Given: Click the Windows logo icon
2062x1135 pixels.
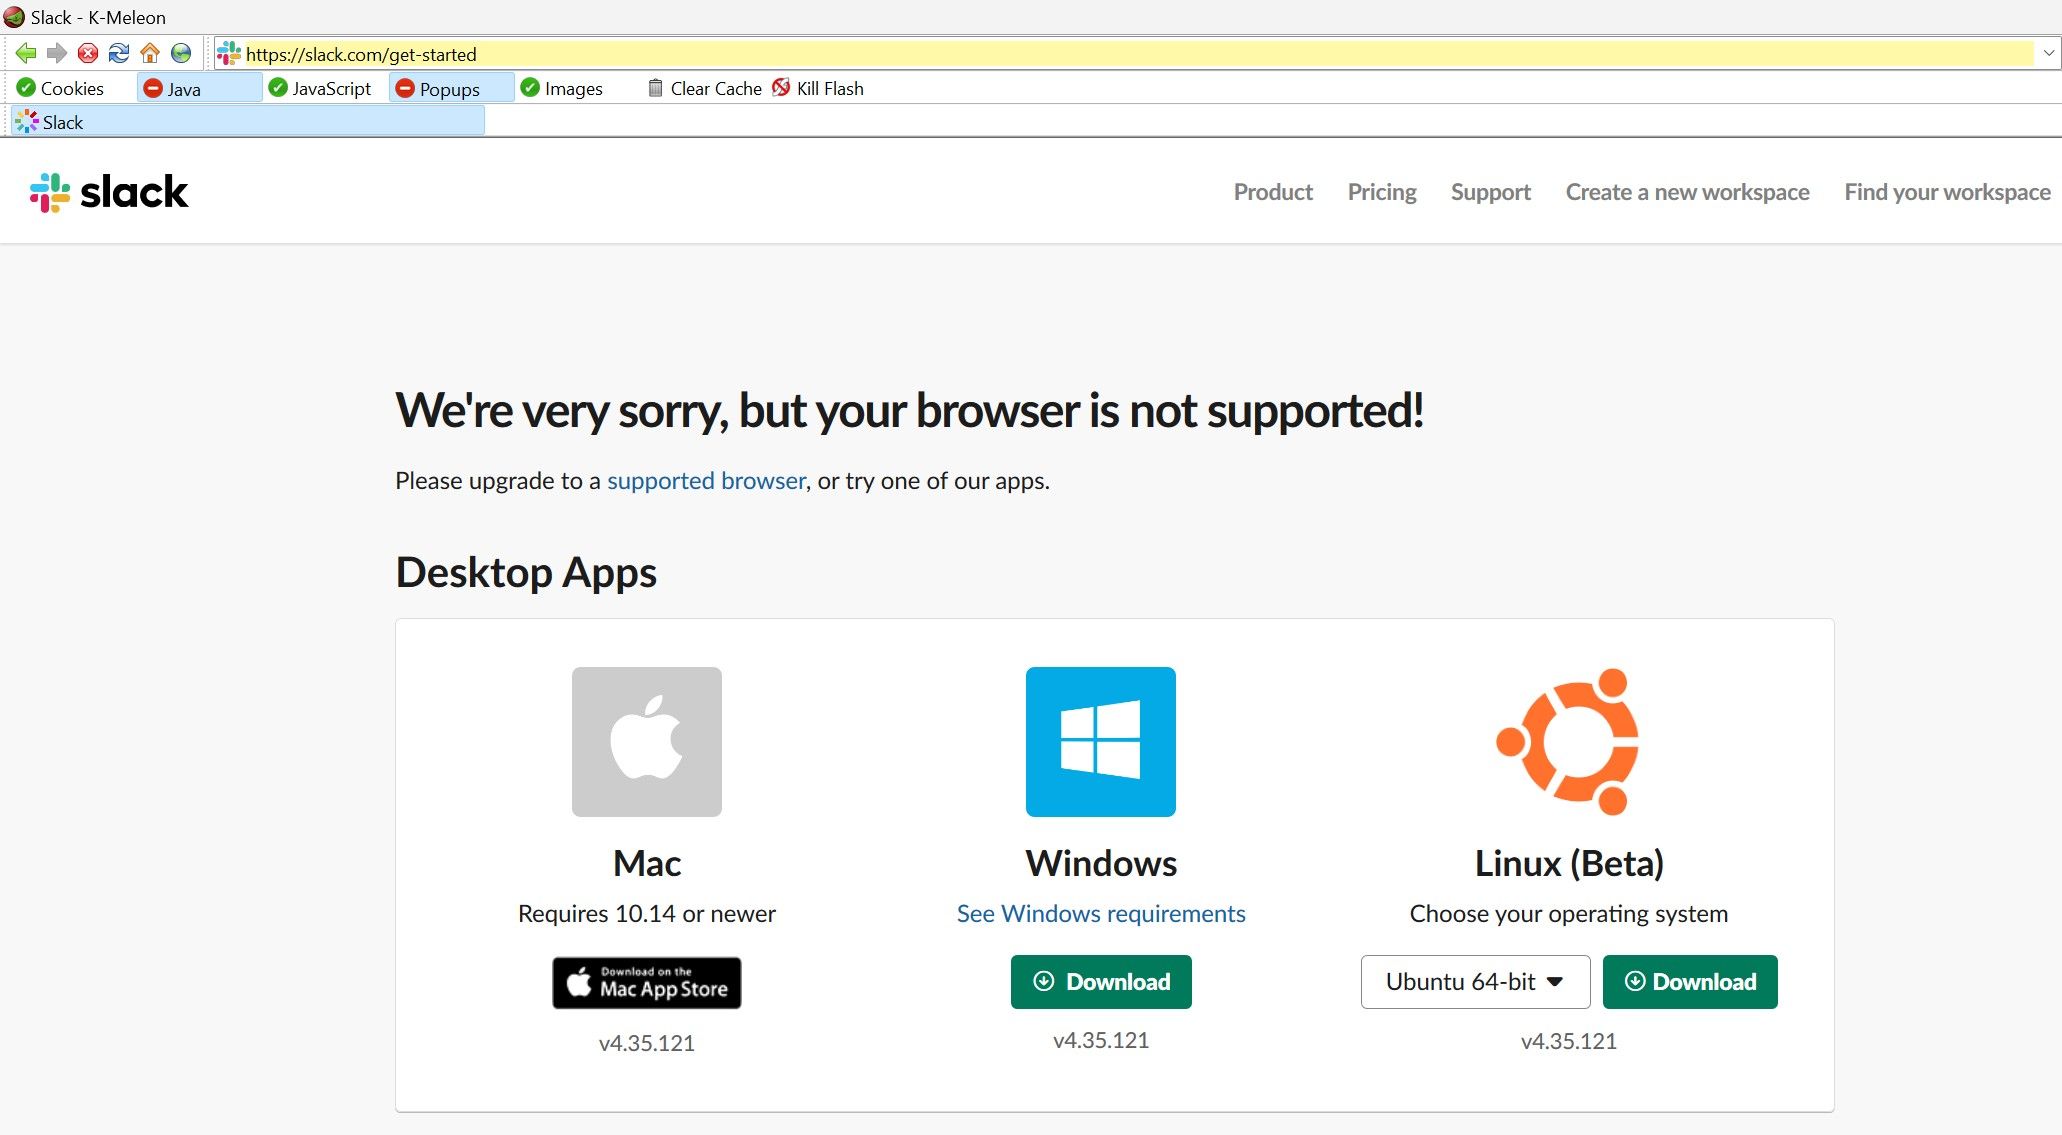Looking at the screenshot, I should 1100,741.
